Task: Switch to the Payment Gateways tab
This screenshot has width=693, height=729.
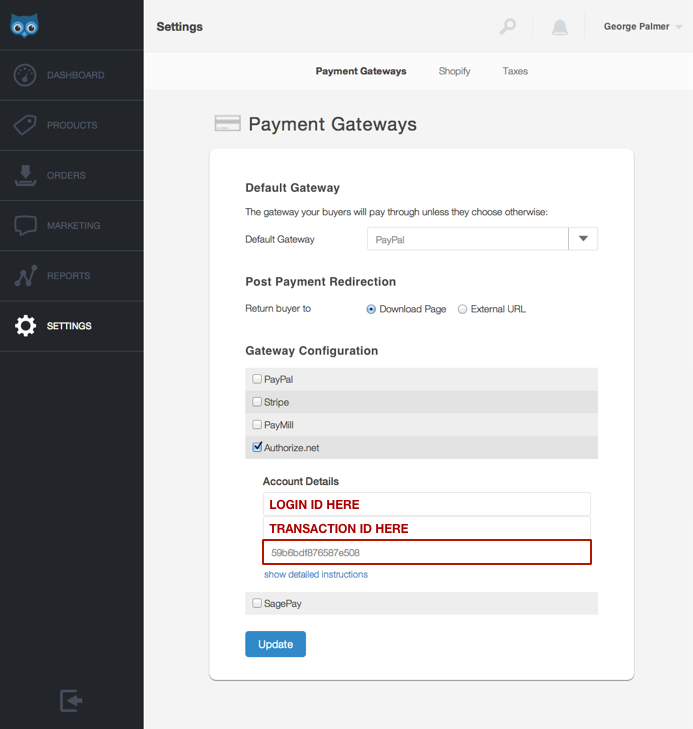Action: (x=361, y=71)
